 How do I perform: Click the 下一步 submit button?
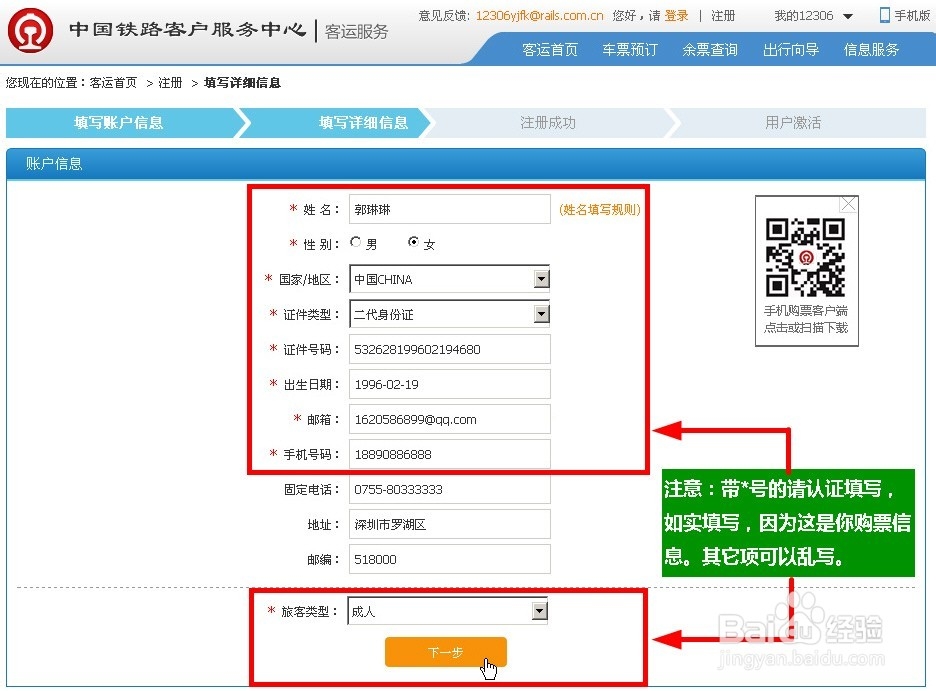(x=445, y=651)
